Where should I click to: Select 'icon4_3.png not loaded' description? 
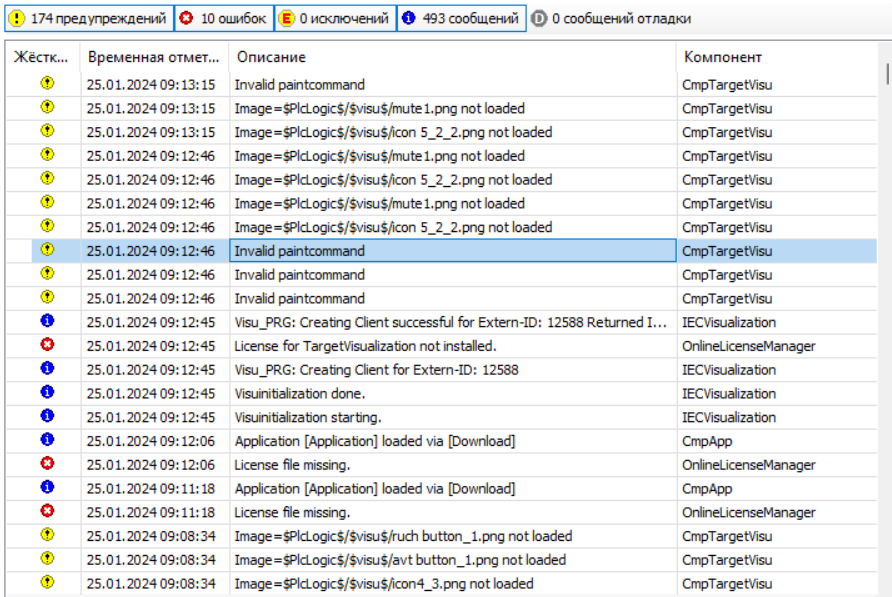pos(384,584)
